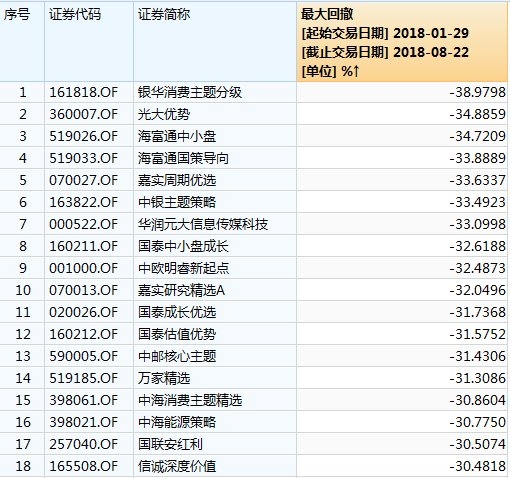Select security code 360007.OF
Image resolution: width=510 pixels, height=478 pixels.
click(84, 114)
